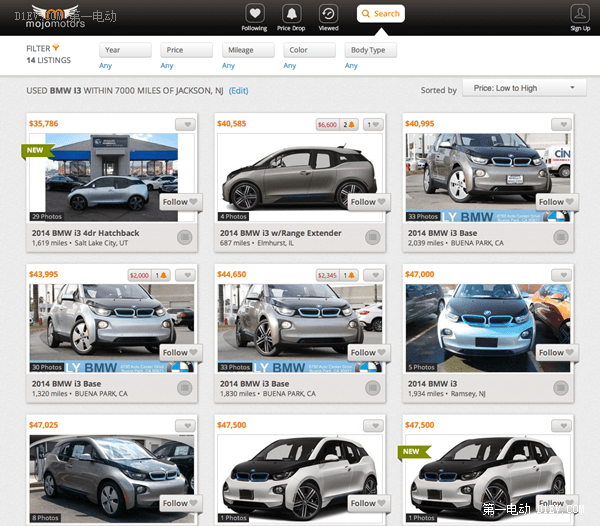Click bell alert count on $40,585 listing
Image resolution: width=600 pixels, height=526 pixels.
[x=349, y=125]
